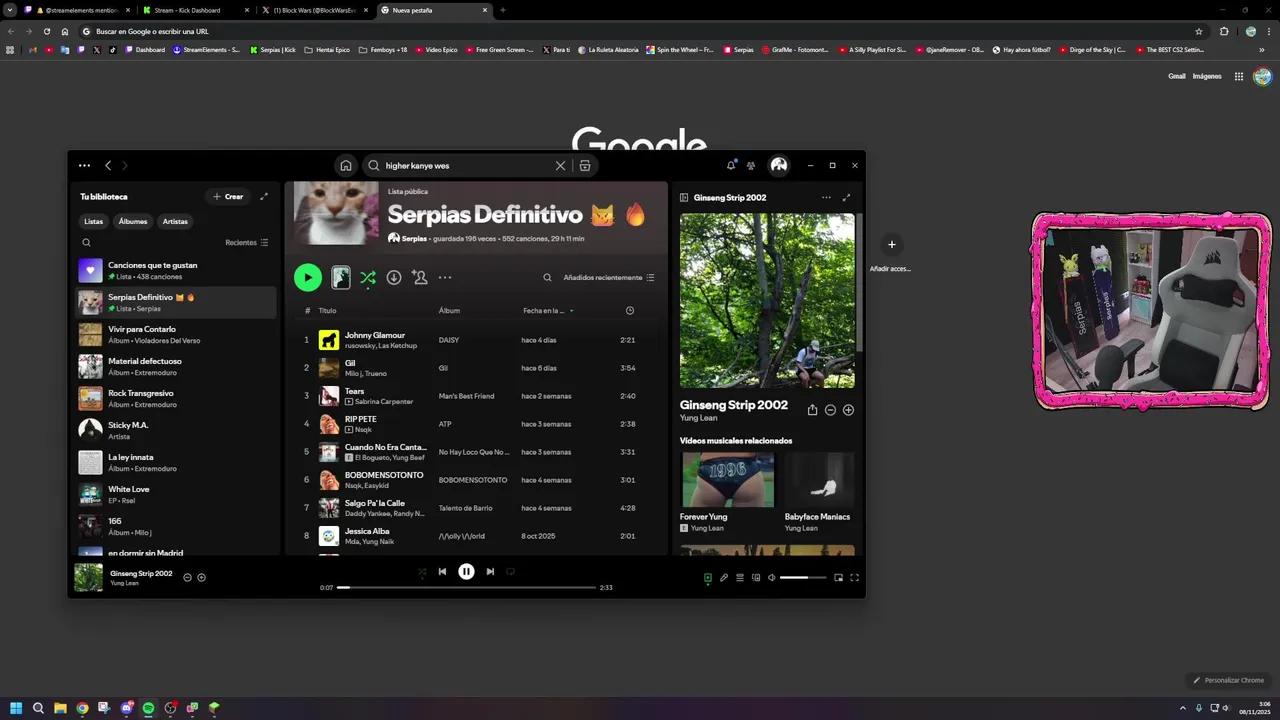The image size is (1280, 720).
Task: Sort tracks by Álbum column
Action: pos(449,311)
